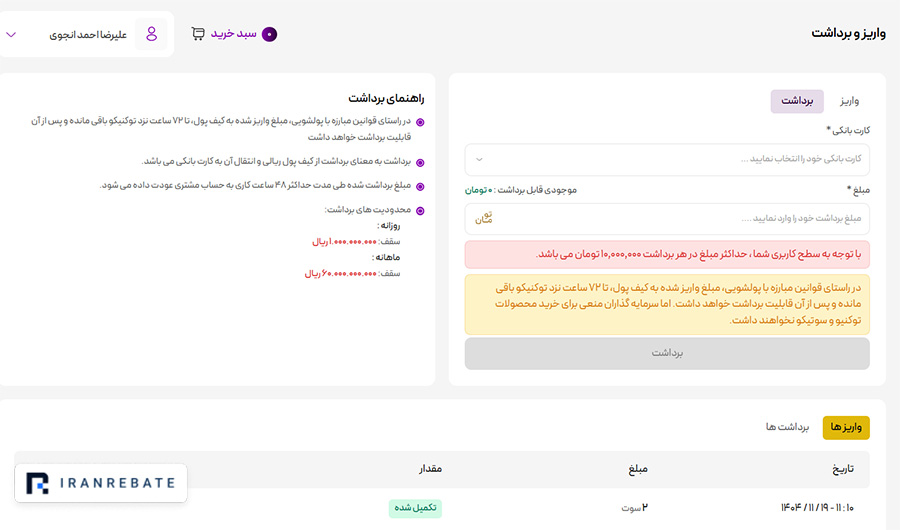Focus the withdrawal amount input field
The height and width of the screenshot is (530, 900).
pyautogui.click(x=667, y=219)
